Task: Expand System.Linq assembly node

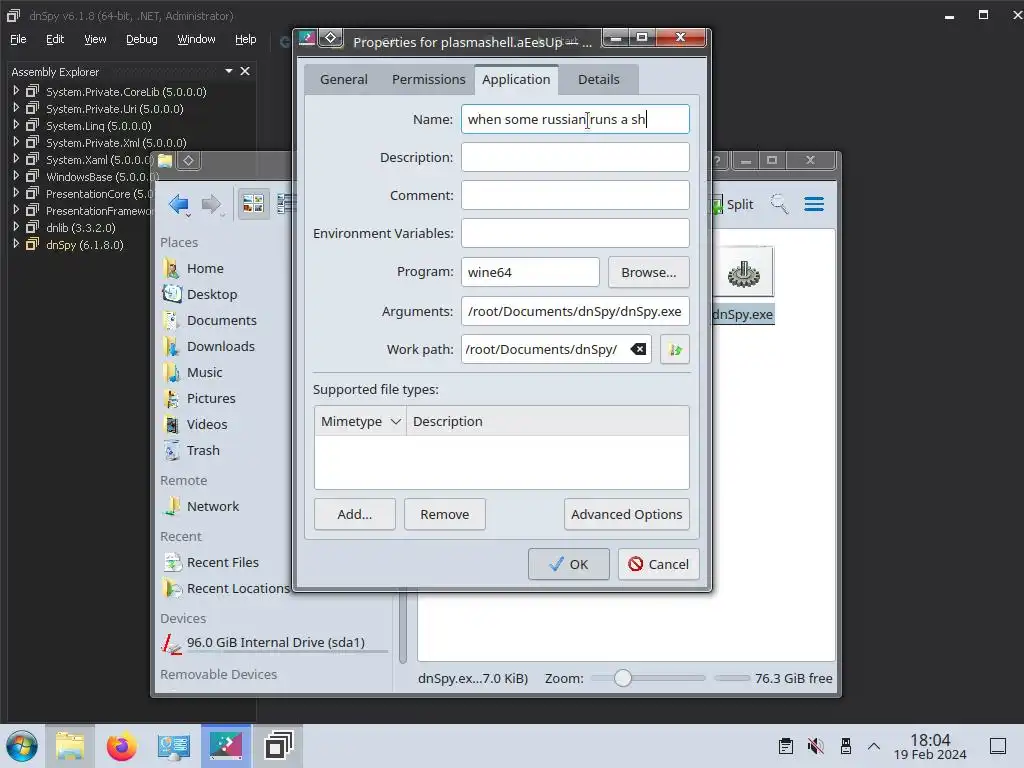Action: point(16,125)
